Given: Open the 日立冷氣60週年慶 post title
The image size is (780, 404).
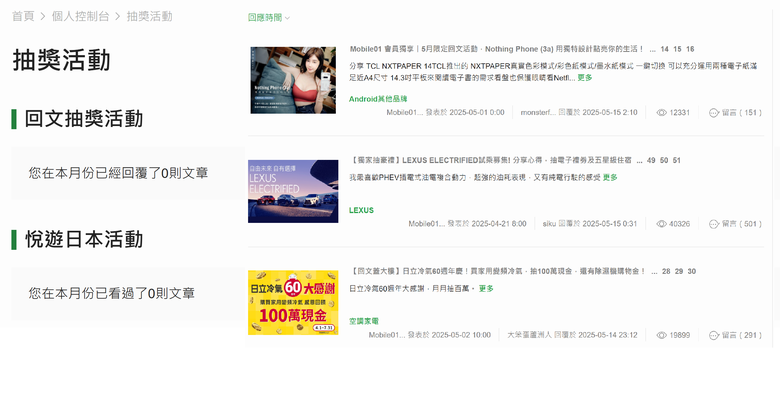Looking at the screenshot, I should coord(497,272).
